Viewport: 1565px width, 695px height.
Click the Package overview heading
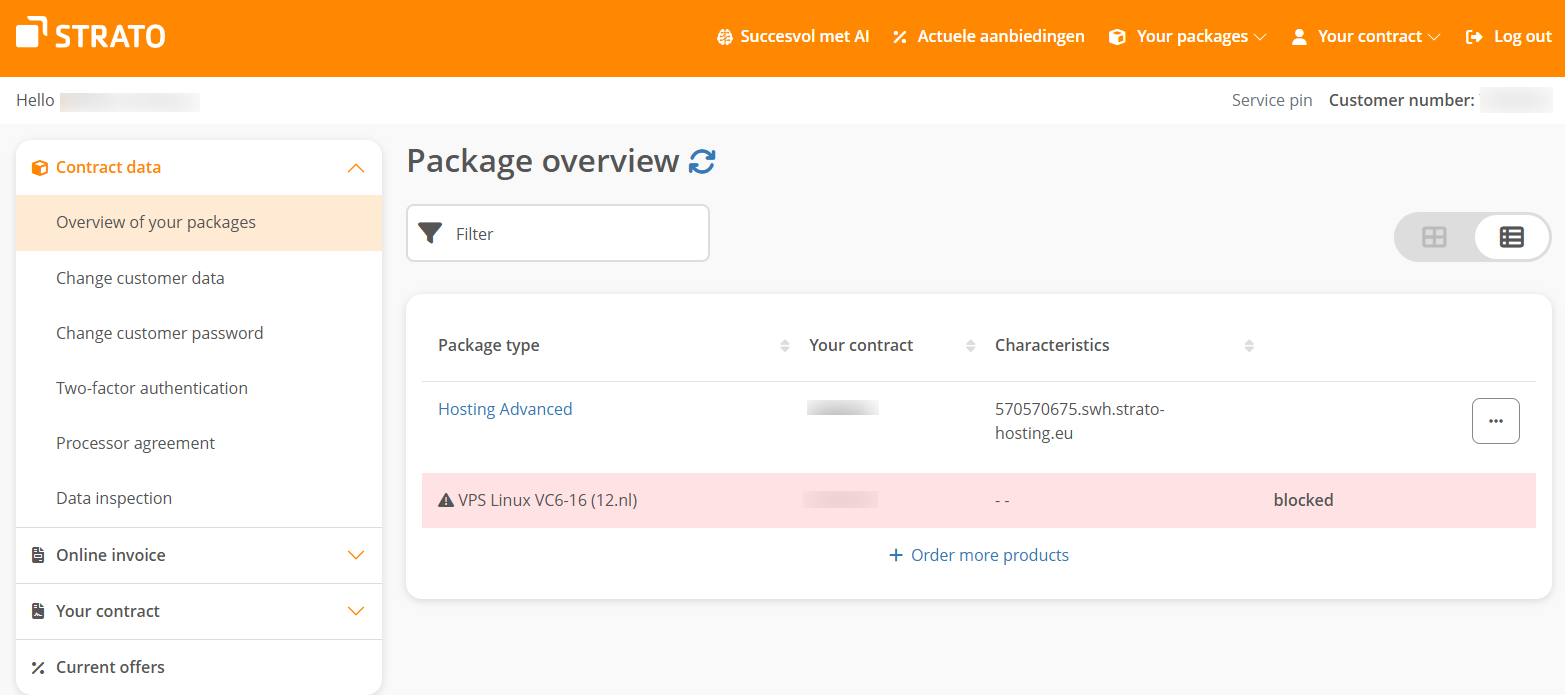click(543, 161)
